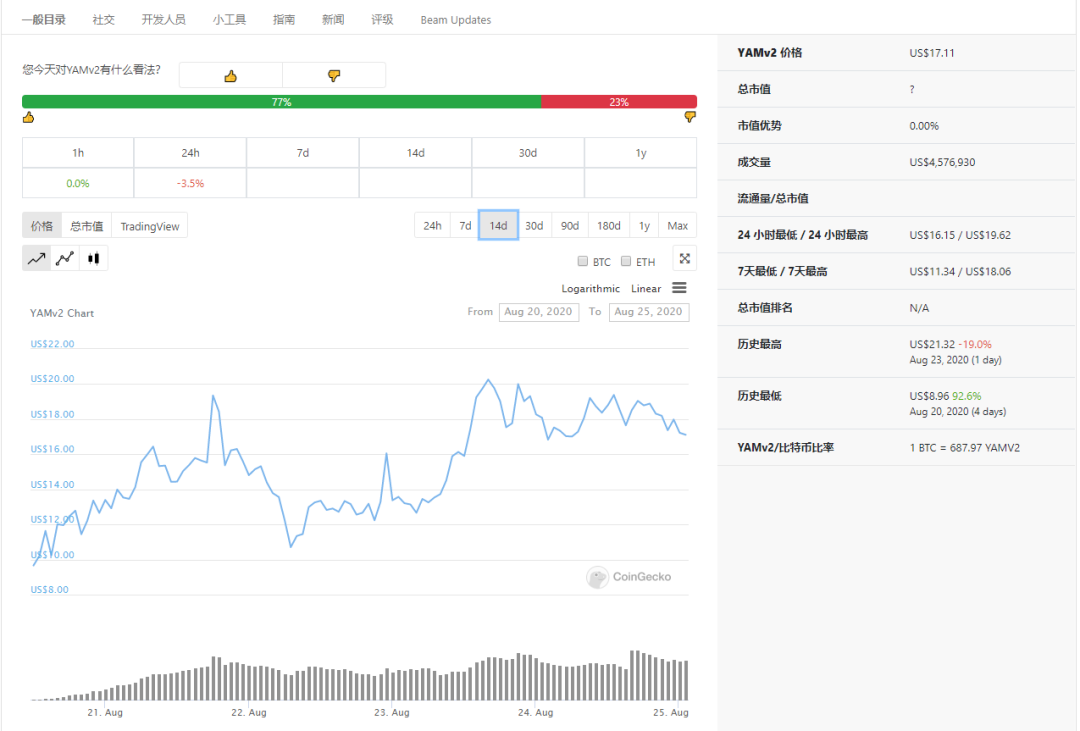Switch to the 总市值 chart tab

point(87,226)
